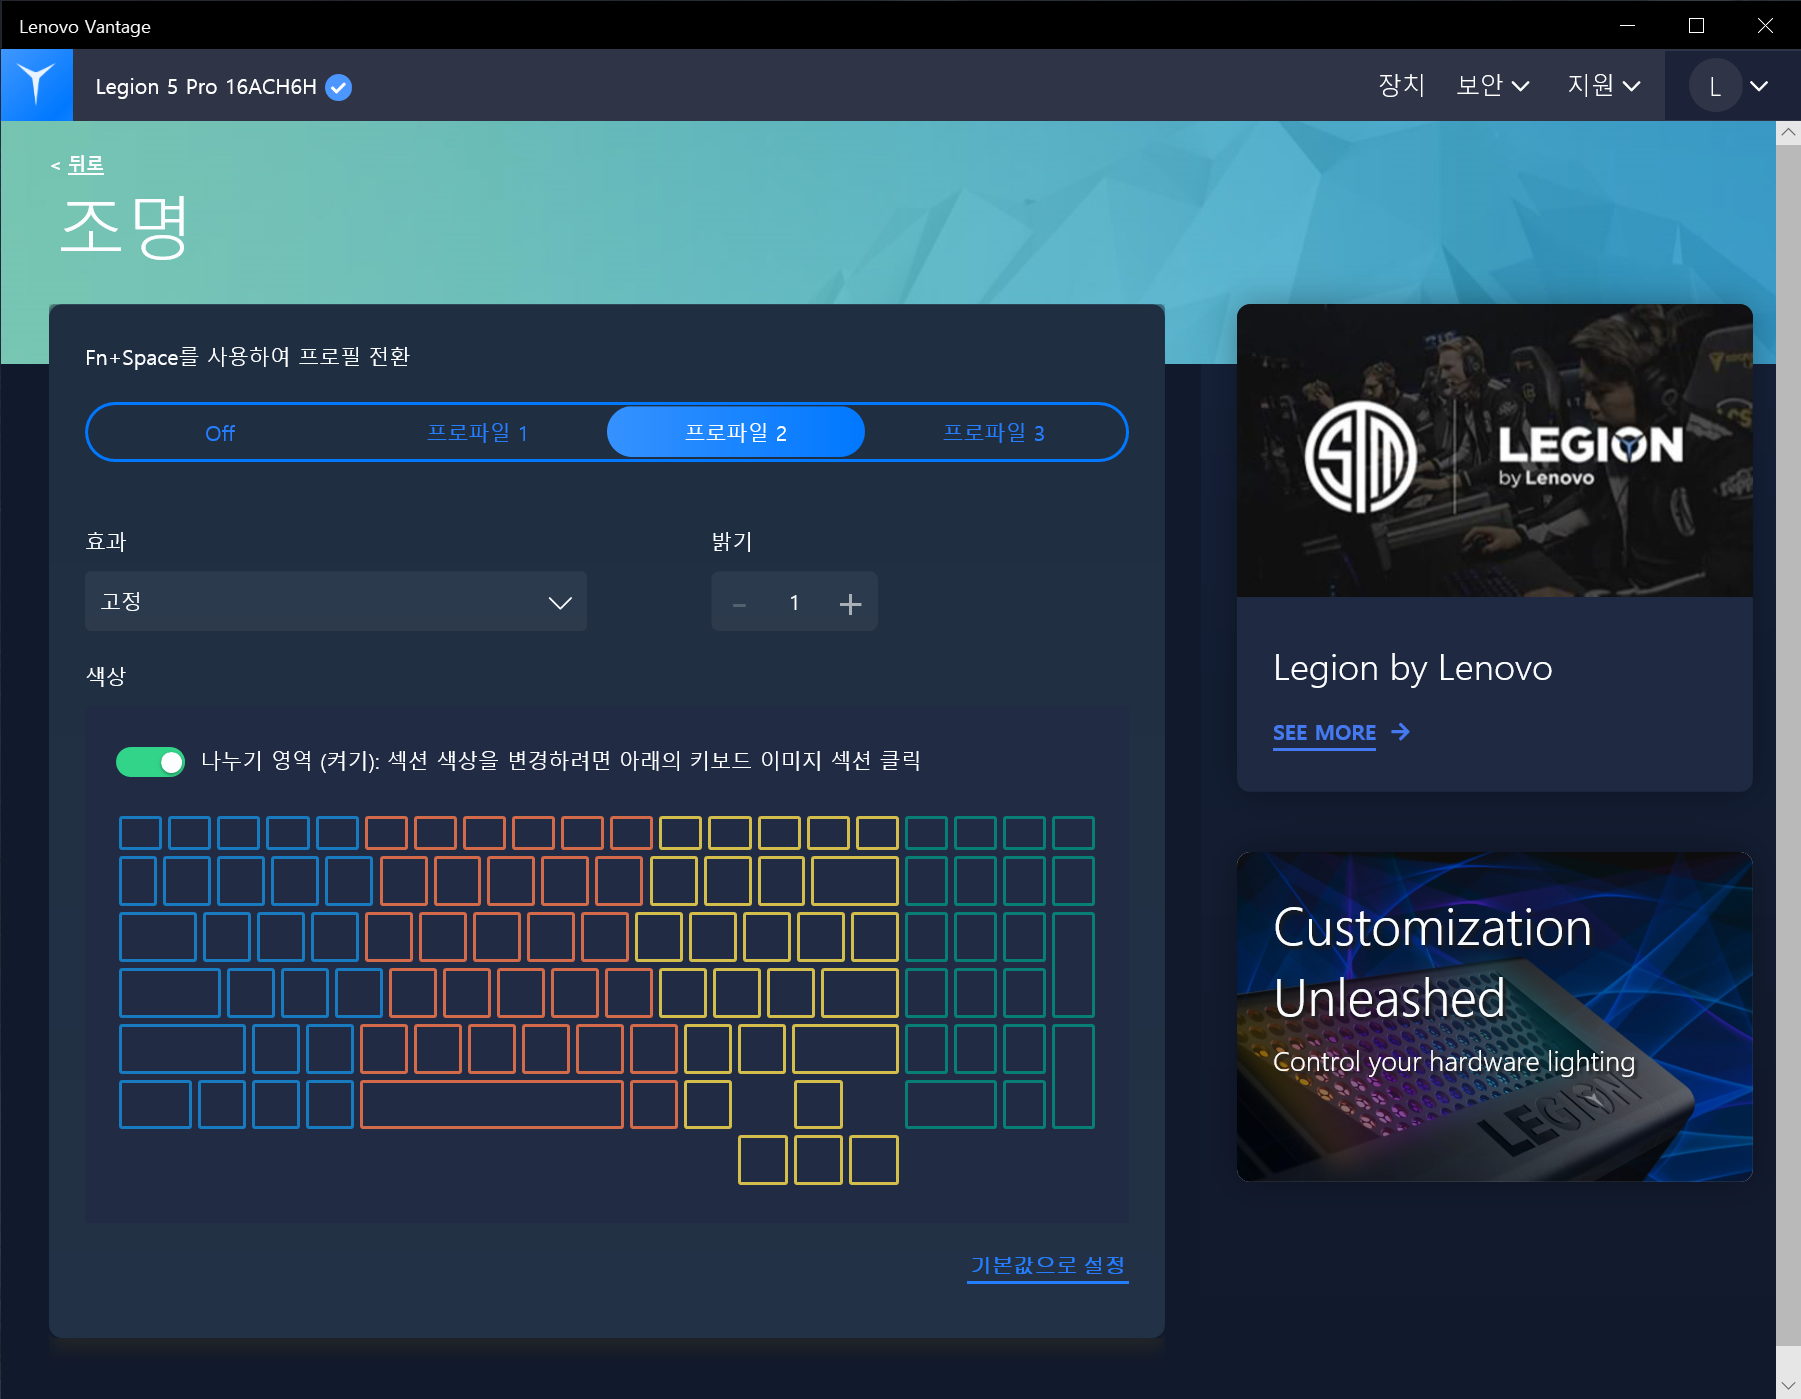Expand the account dropdown chevron
The image size is (1801, 1399).
click(x=1759, y=86)
